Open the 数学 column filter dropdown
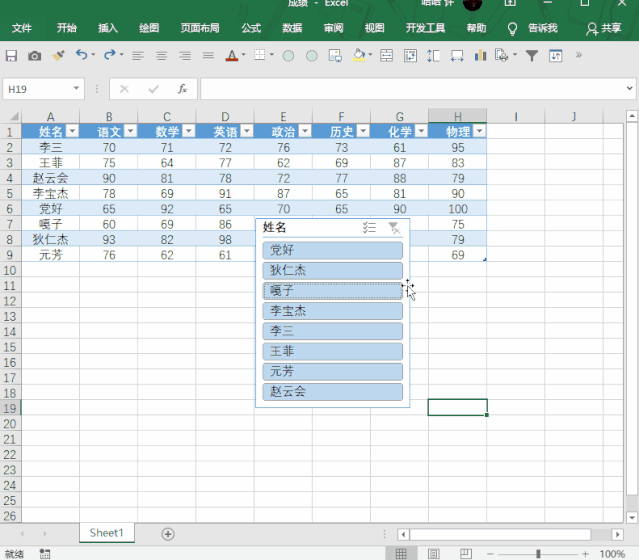 pos(188,131)
